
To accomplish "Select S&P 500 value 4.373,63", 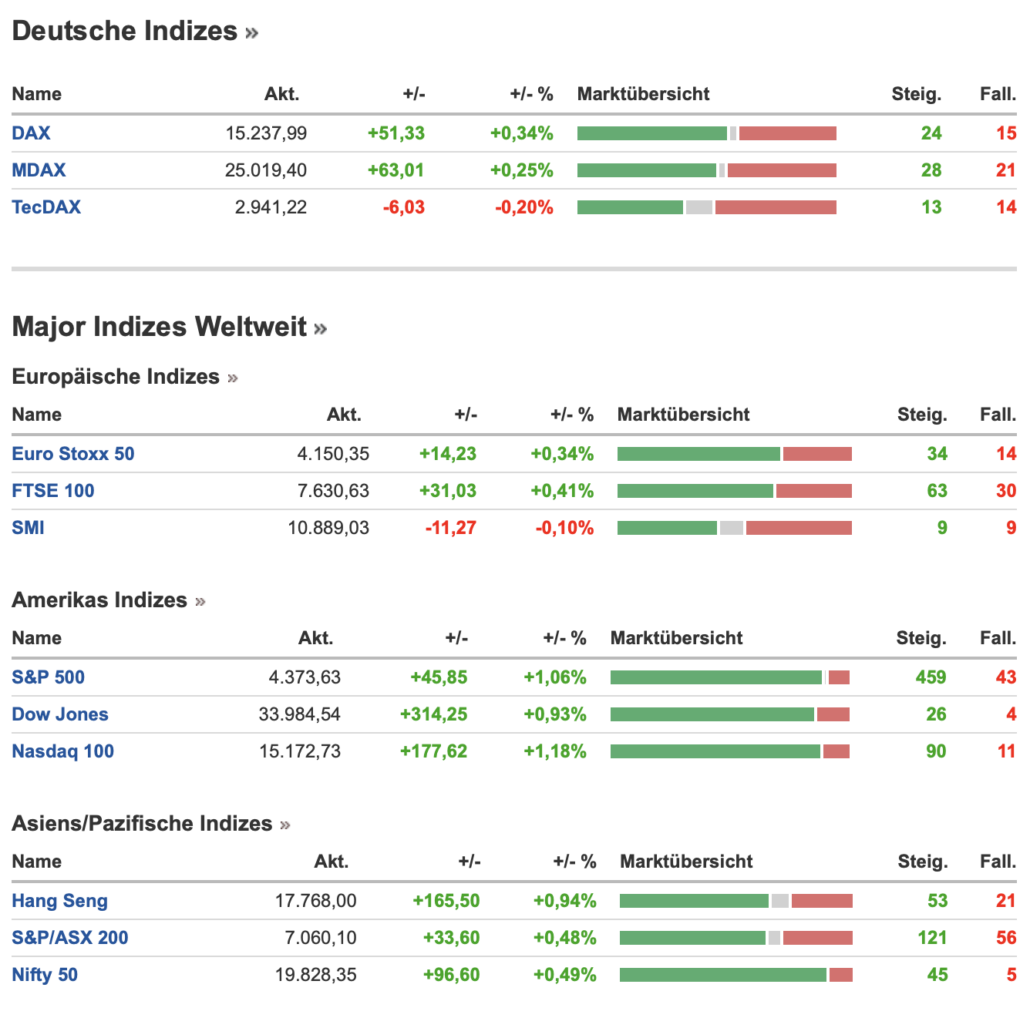I will click(x=305, y=677).
